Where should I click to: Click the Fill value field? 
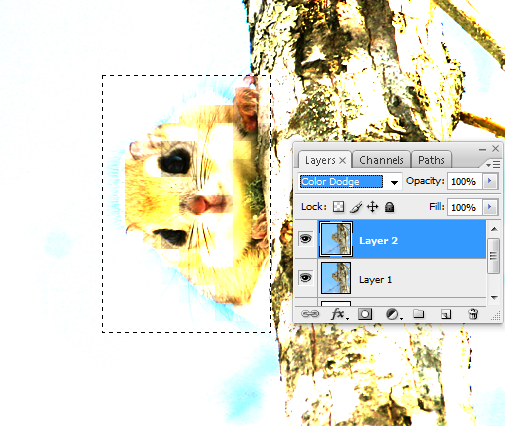coord(464,207)
